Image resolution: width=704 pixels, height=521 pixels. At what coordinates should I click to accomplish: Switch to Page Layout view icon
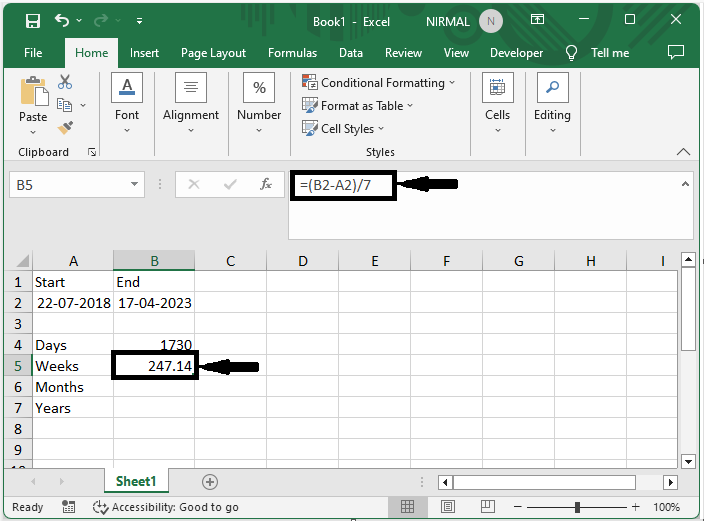[x=447, y=507]
